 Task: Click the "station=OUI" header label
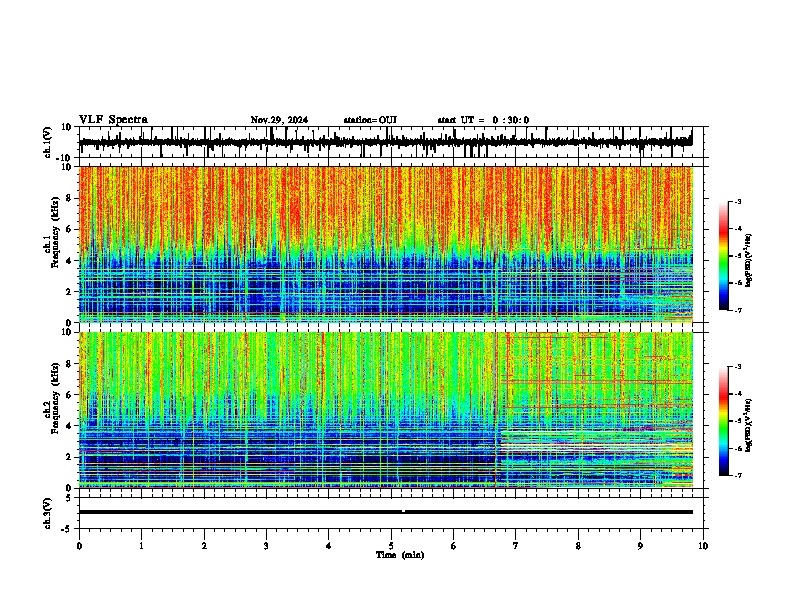370,120
